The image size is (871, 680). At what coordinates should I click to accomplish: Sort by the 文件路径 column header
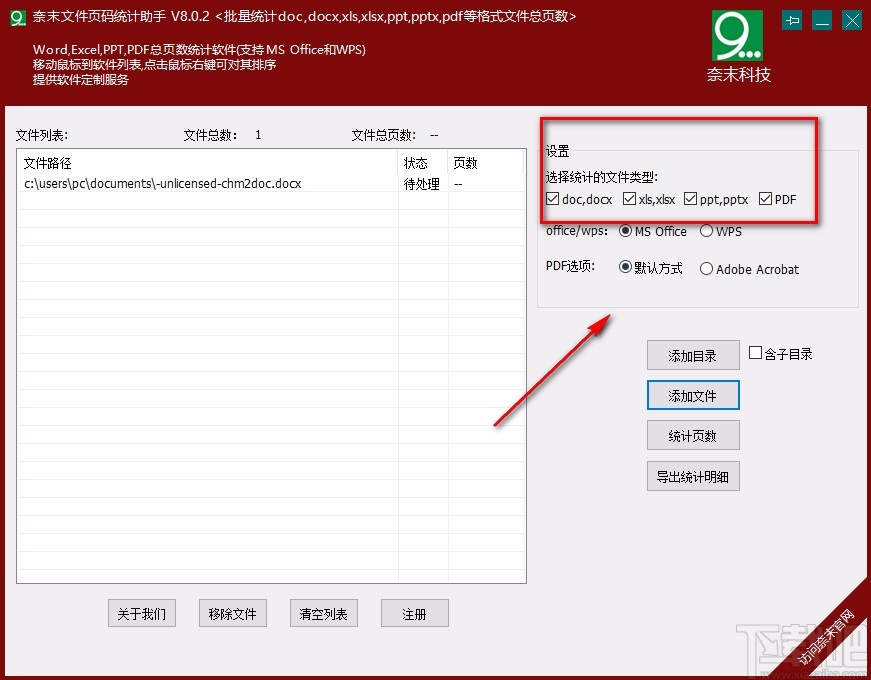pos(208,163)
